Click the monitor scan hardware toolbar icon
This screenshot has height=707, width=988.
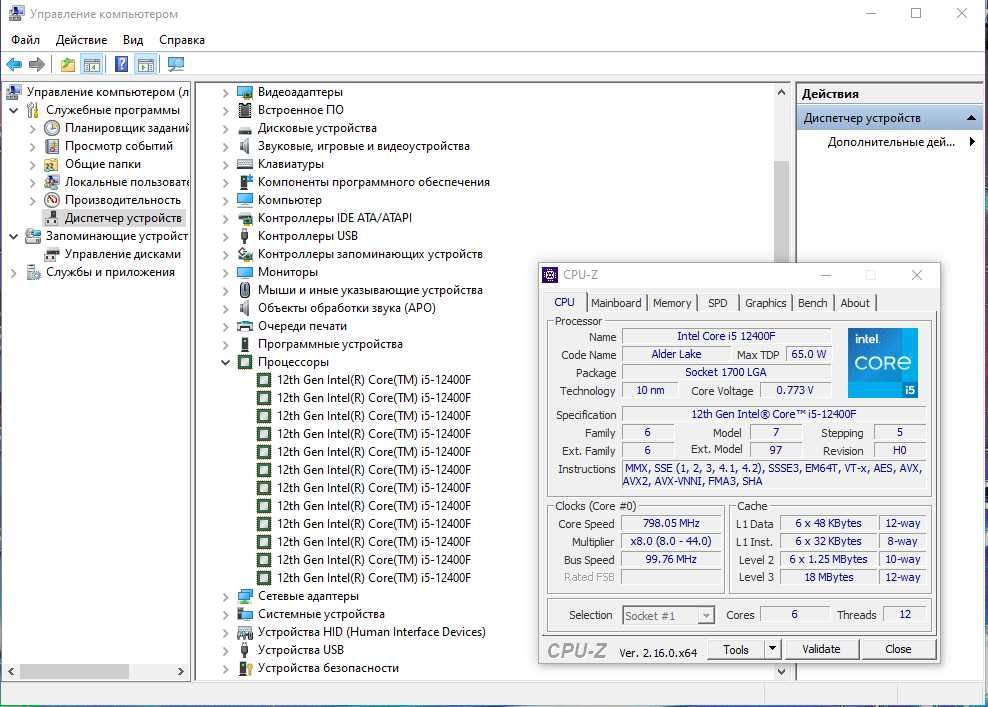click(x=176, y=64)
